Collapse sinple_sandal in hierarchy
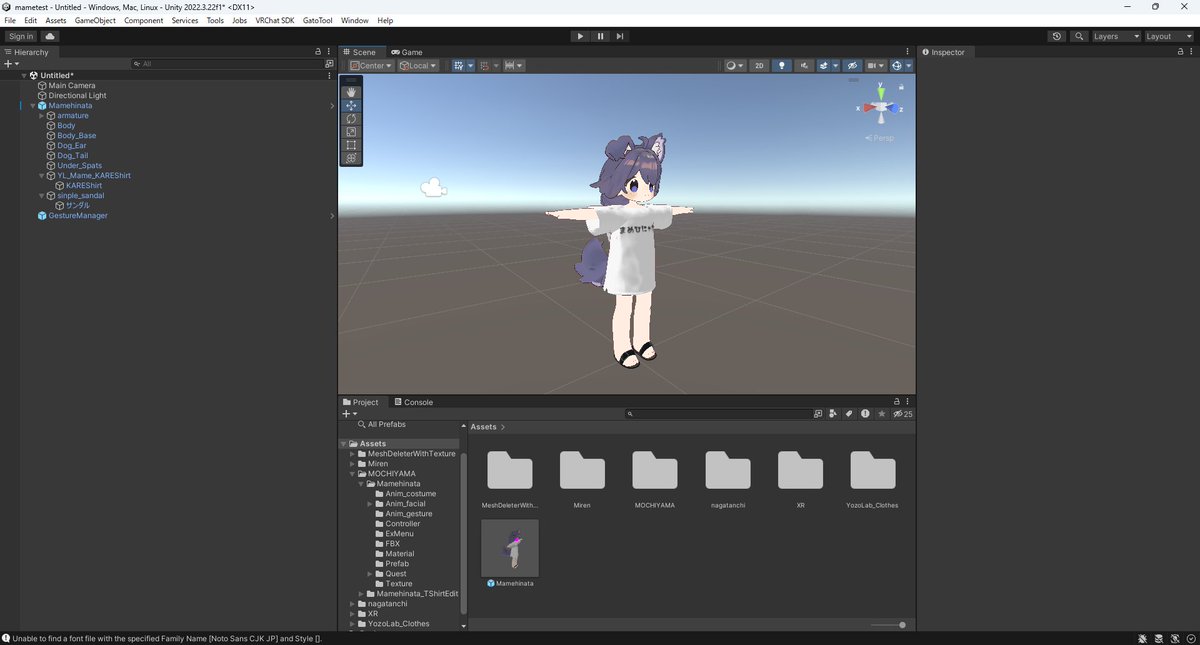The image size is (1200, 645). (x=42, y=195)
